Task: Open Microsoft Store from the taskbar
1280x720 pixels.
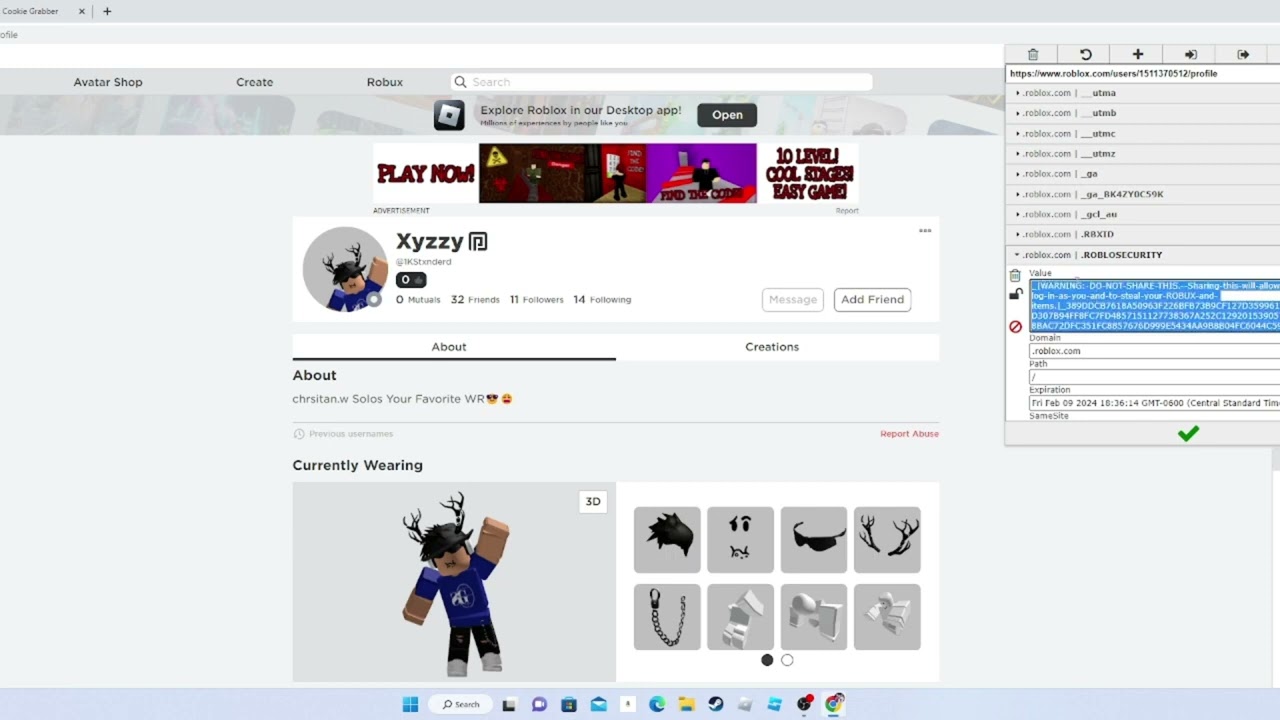Action: (x=569, y=705)
